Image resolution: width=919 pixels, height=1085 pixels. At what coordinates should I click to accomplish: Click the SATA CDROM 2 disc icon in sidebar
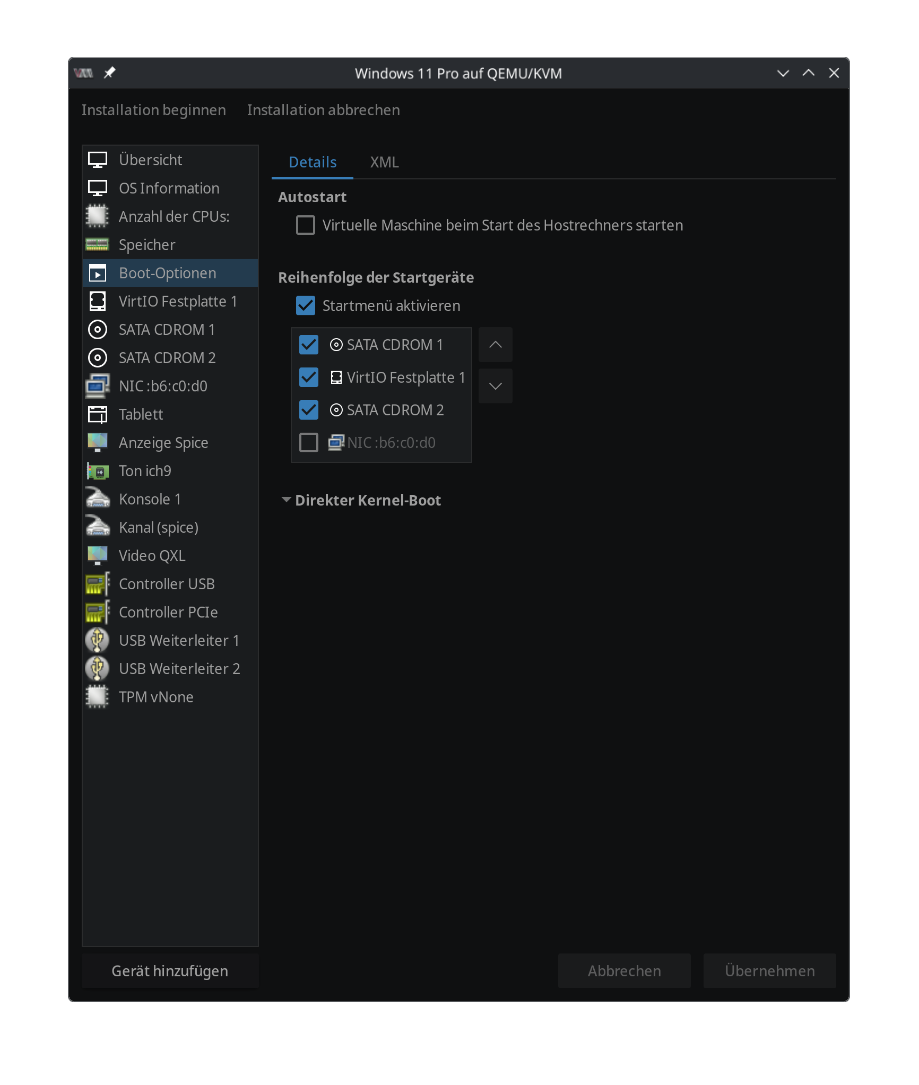[97, 358]
